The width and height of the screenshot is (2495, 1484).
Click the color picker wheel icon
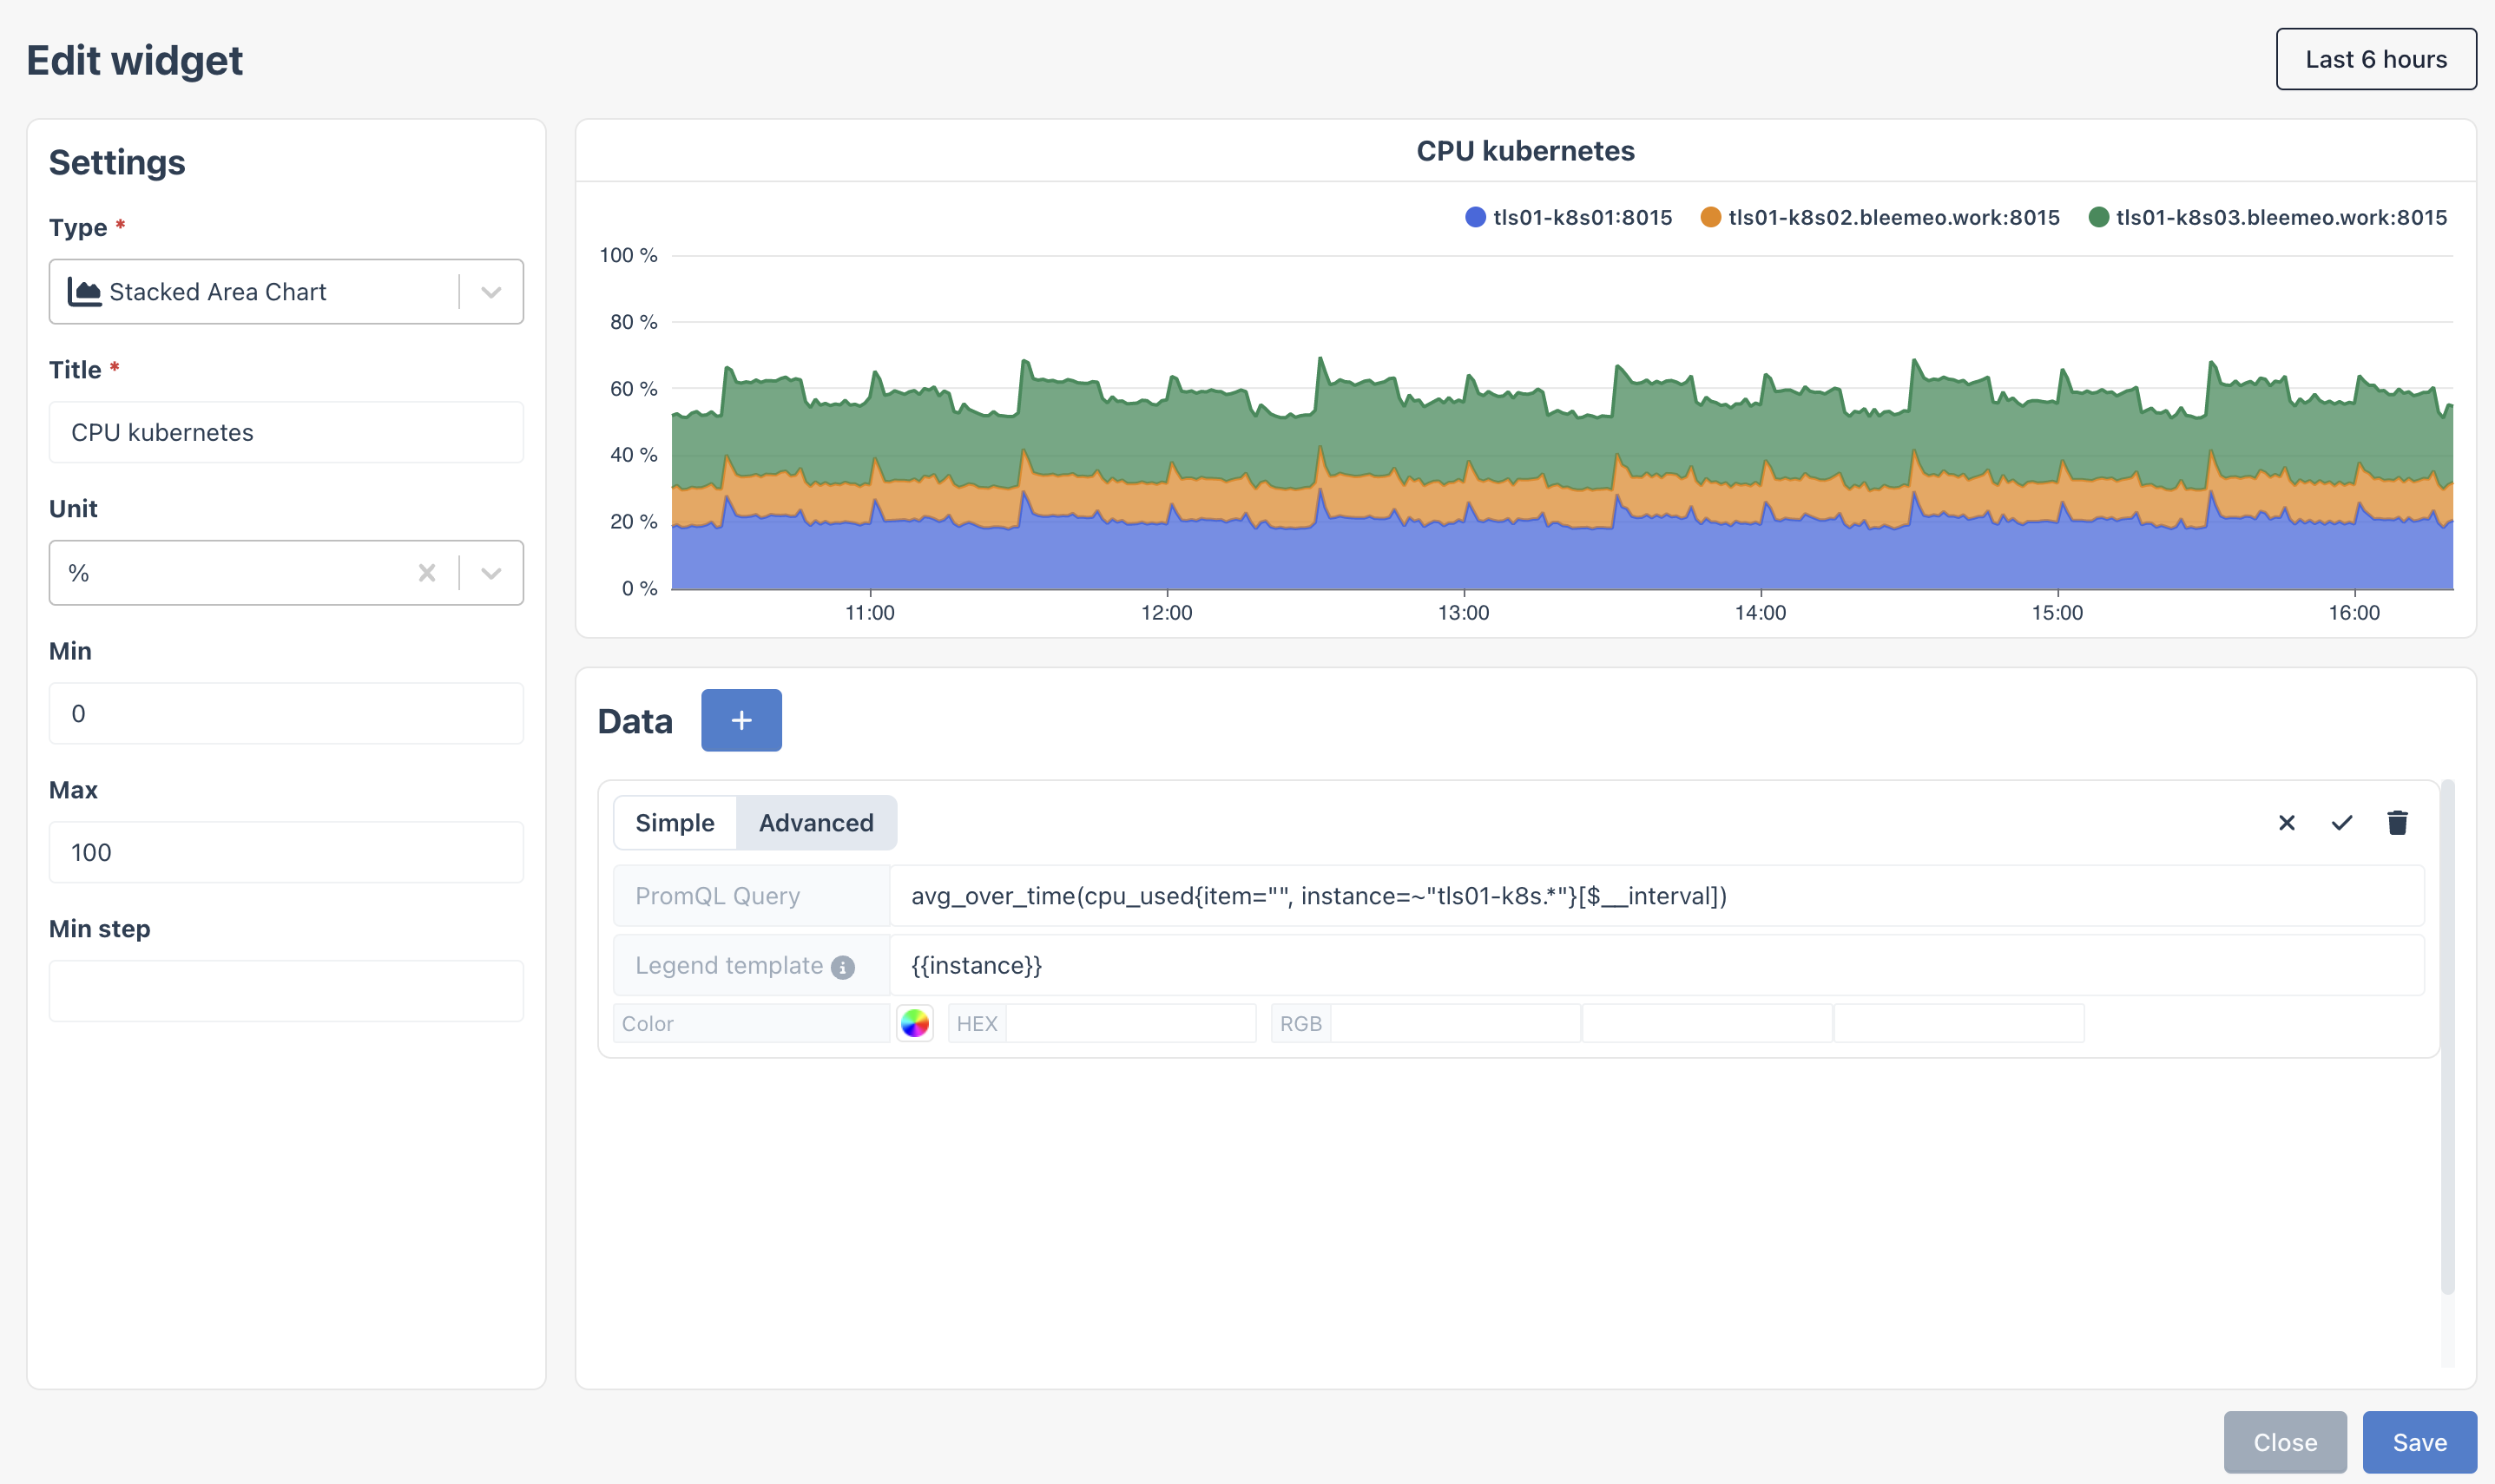[x=915, y=1023]
